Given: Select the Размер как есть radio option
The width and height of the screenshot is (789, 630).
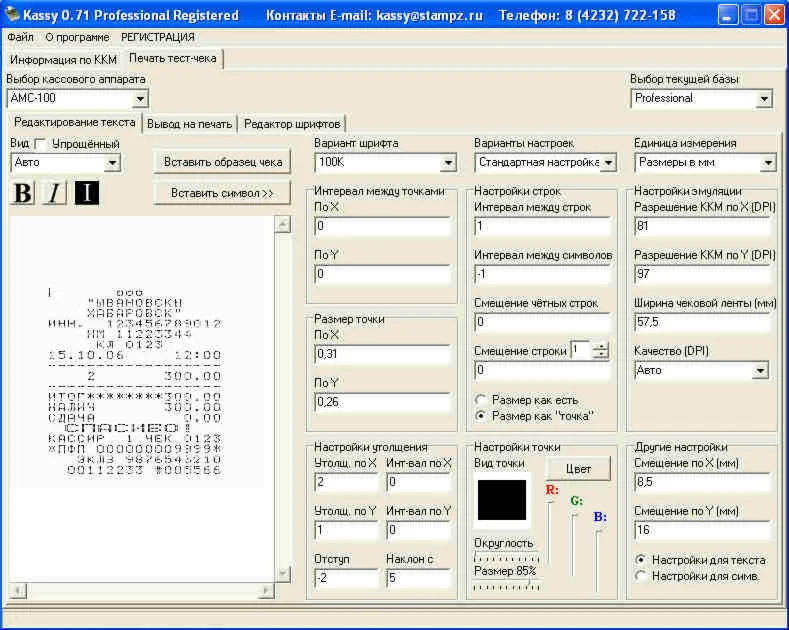Looking at the screenshot, I should coord(481,400).
